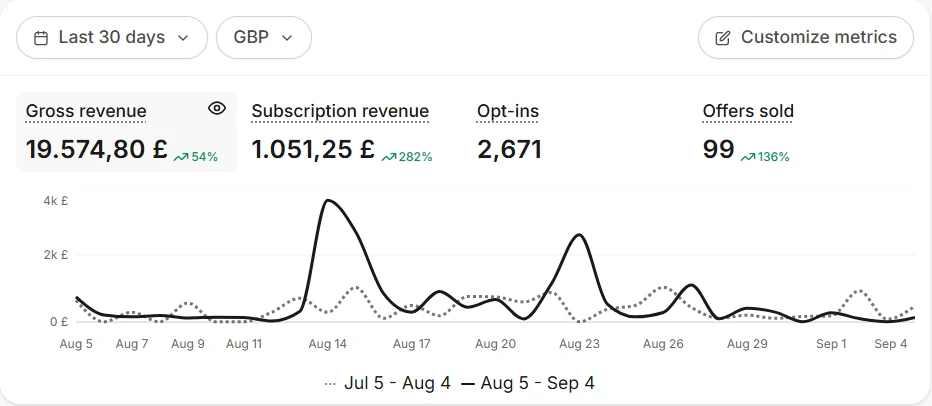Click the 2,671 opt-ins value

[x=509, y=149]
